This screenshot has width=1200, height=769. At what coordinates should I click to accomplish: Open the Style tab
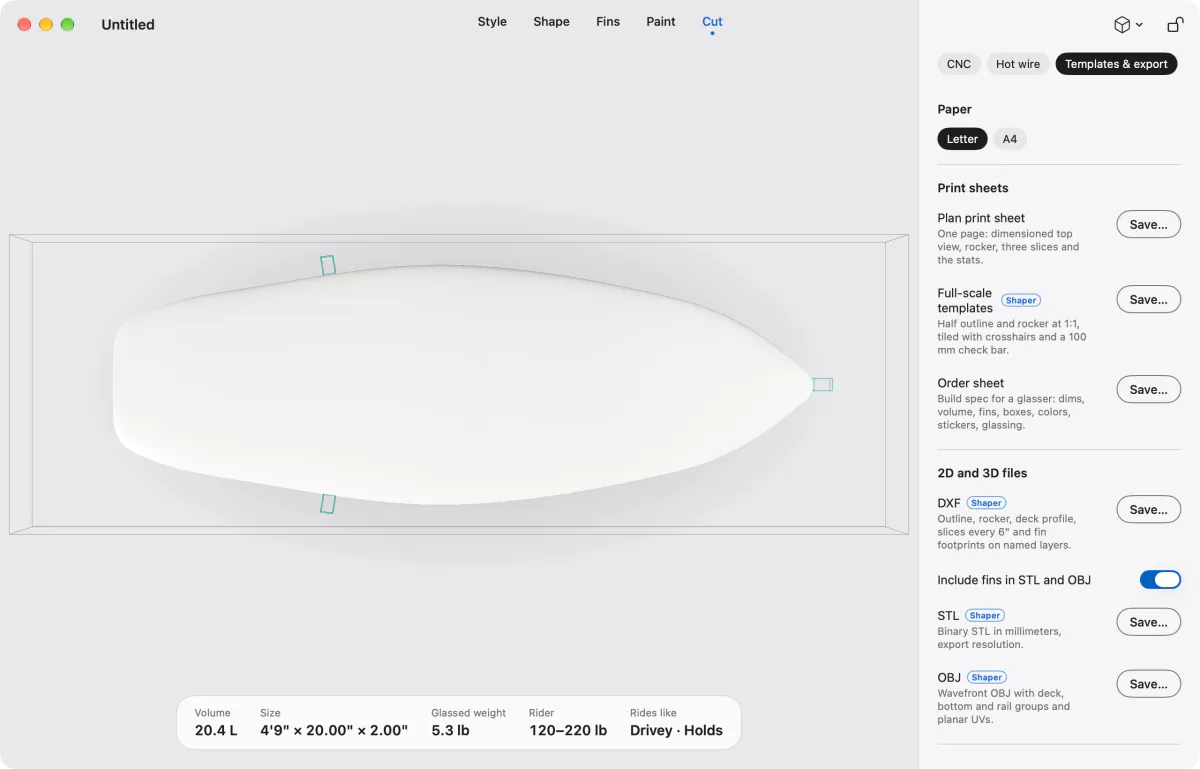[x=492, y=22]
